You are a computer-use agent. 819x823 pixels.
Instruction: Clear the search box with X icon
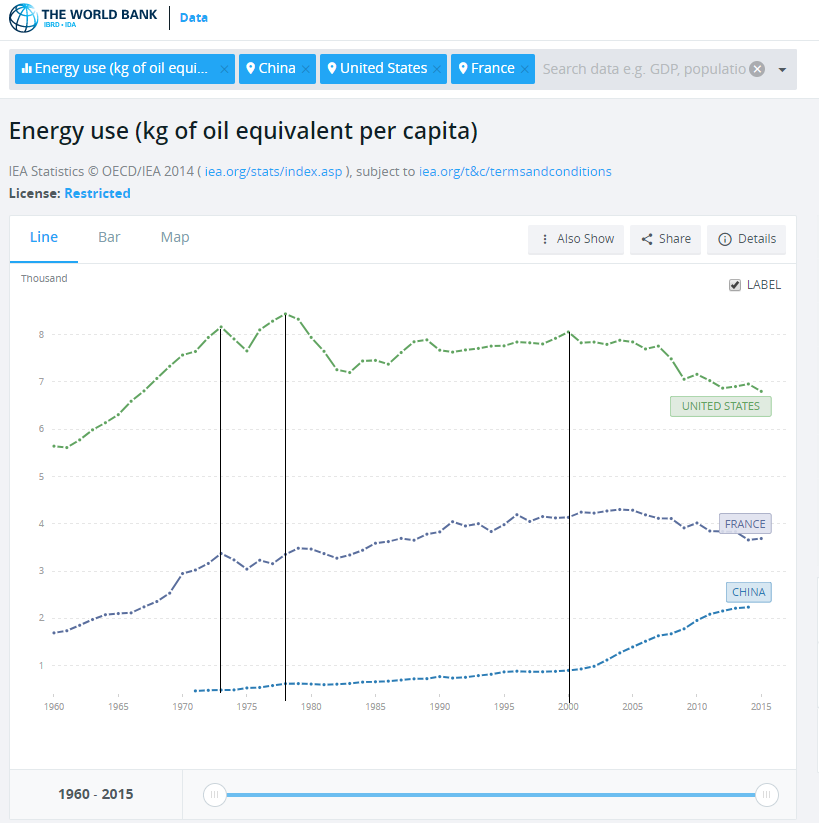tap(757, 69)
